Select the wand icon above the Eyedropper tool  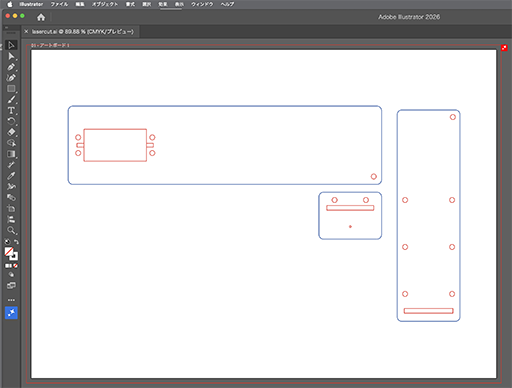point(11,165)
